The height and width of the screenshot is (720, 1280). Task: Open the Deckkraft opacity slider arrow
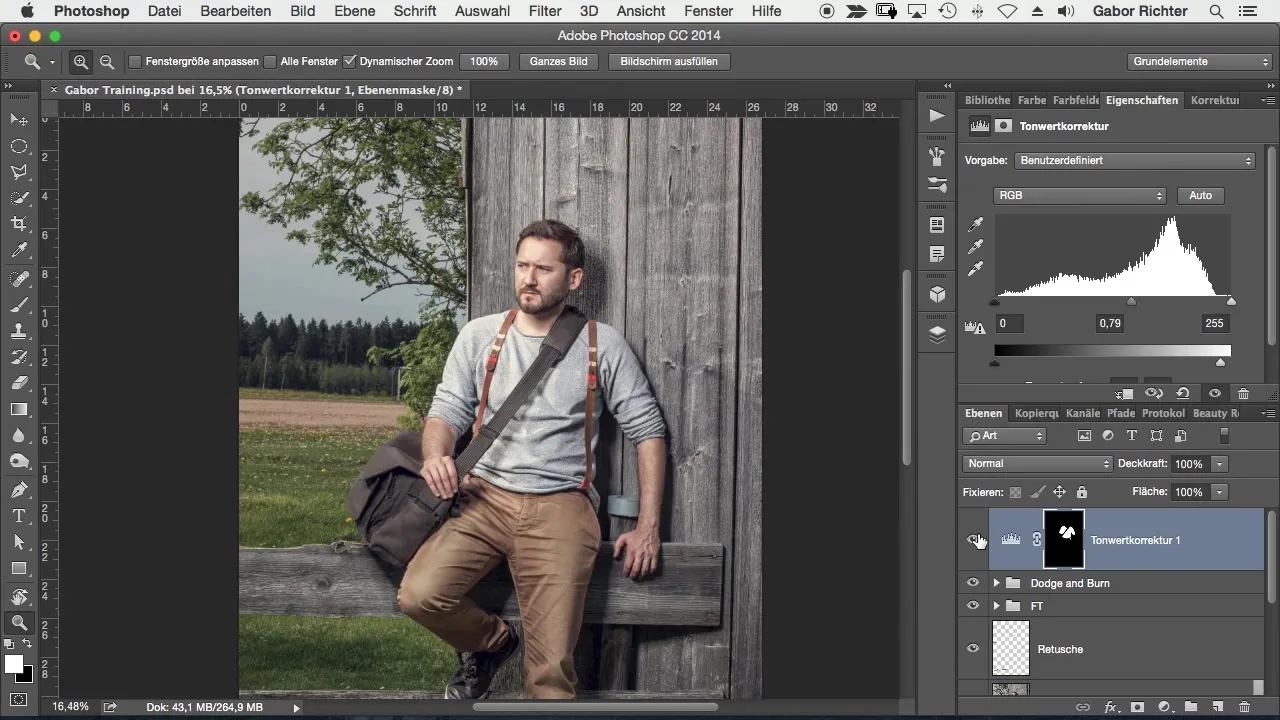pyautogui.click(x=1219, y=464)
